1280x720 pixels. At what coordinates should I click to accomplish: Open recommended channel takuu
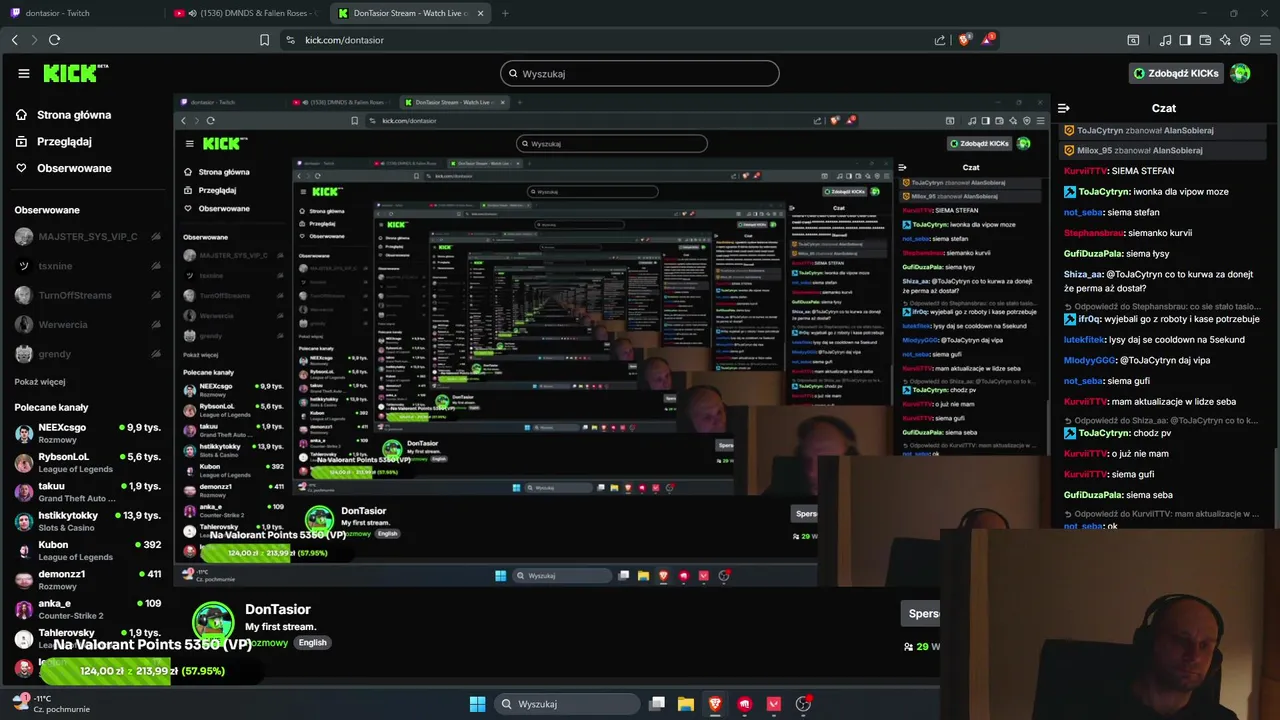click(x=88, y=492)
